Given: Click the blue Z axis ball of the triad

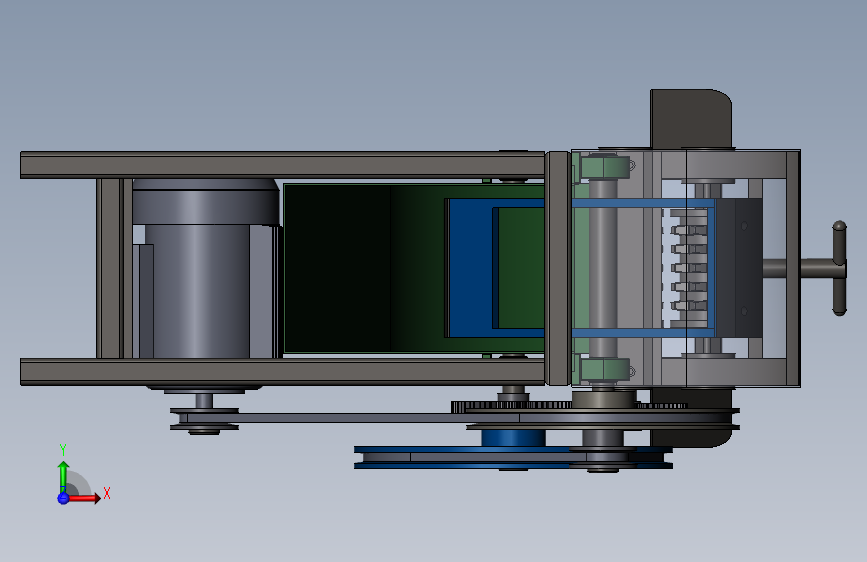Looking at the screenshot, I should point(63,498).
